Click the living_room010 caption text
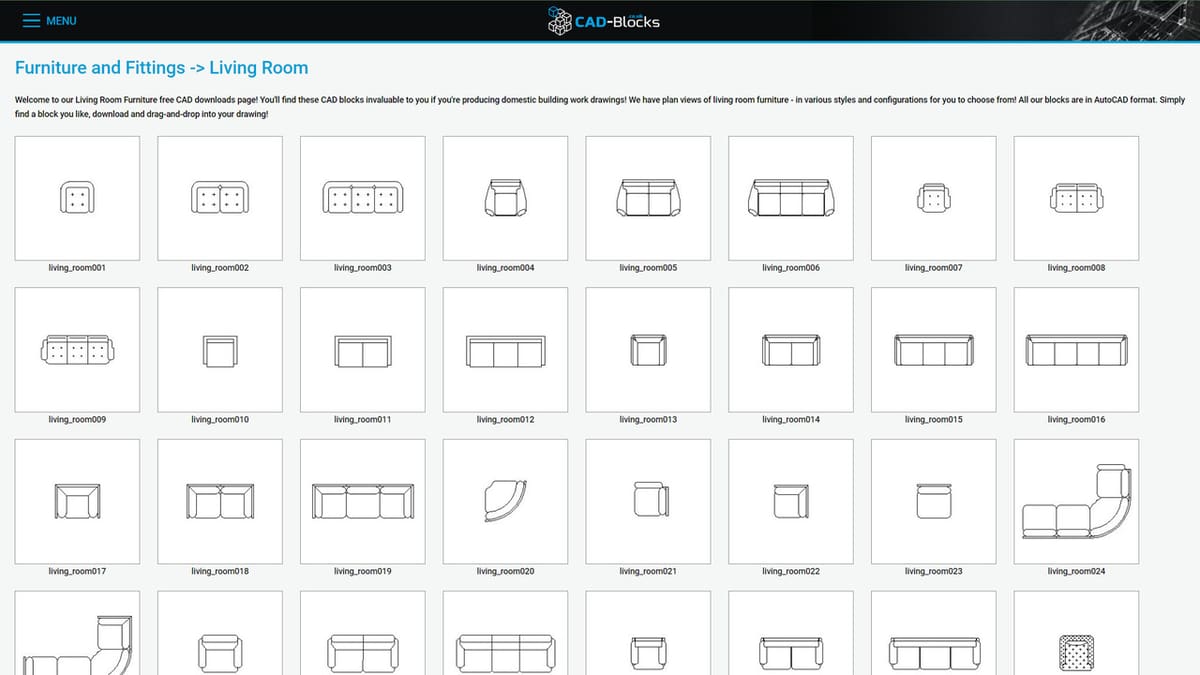Screen dimensions: 1200x675 (220, 420)
